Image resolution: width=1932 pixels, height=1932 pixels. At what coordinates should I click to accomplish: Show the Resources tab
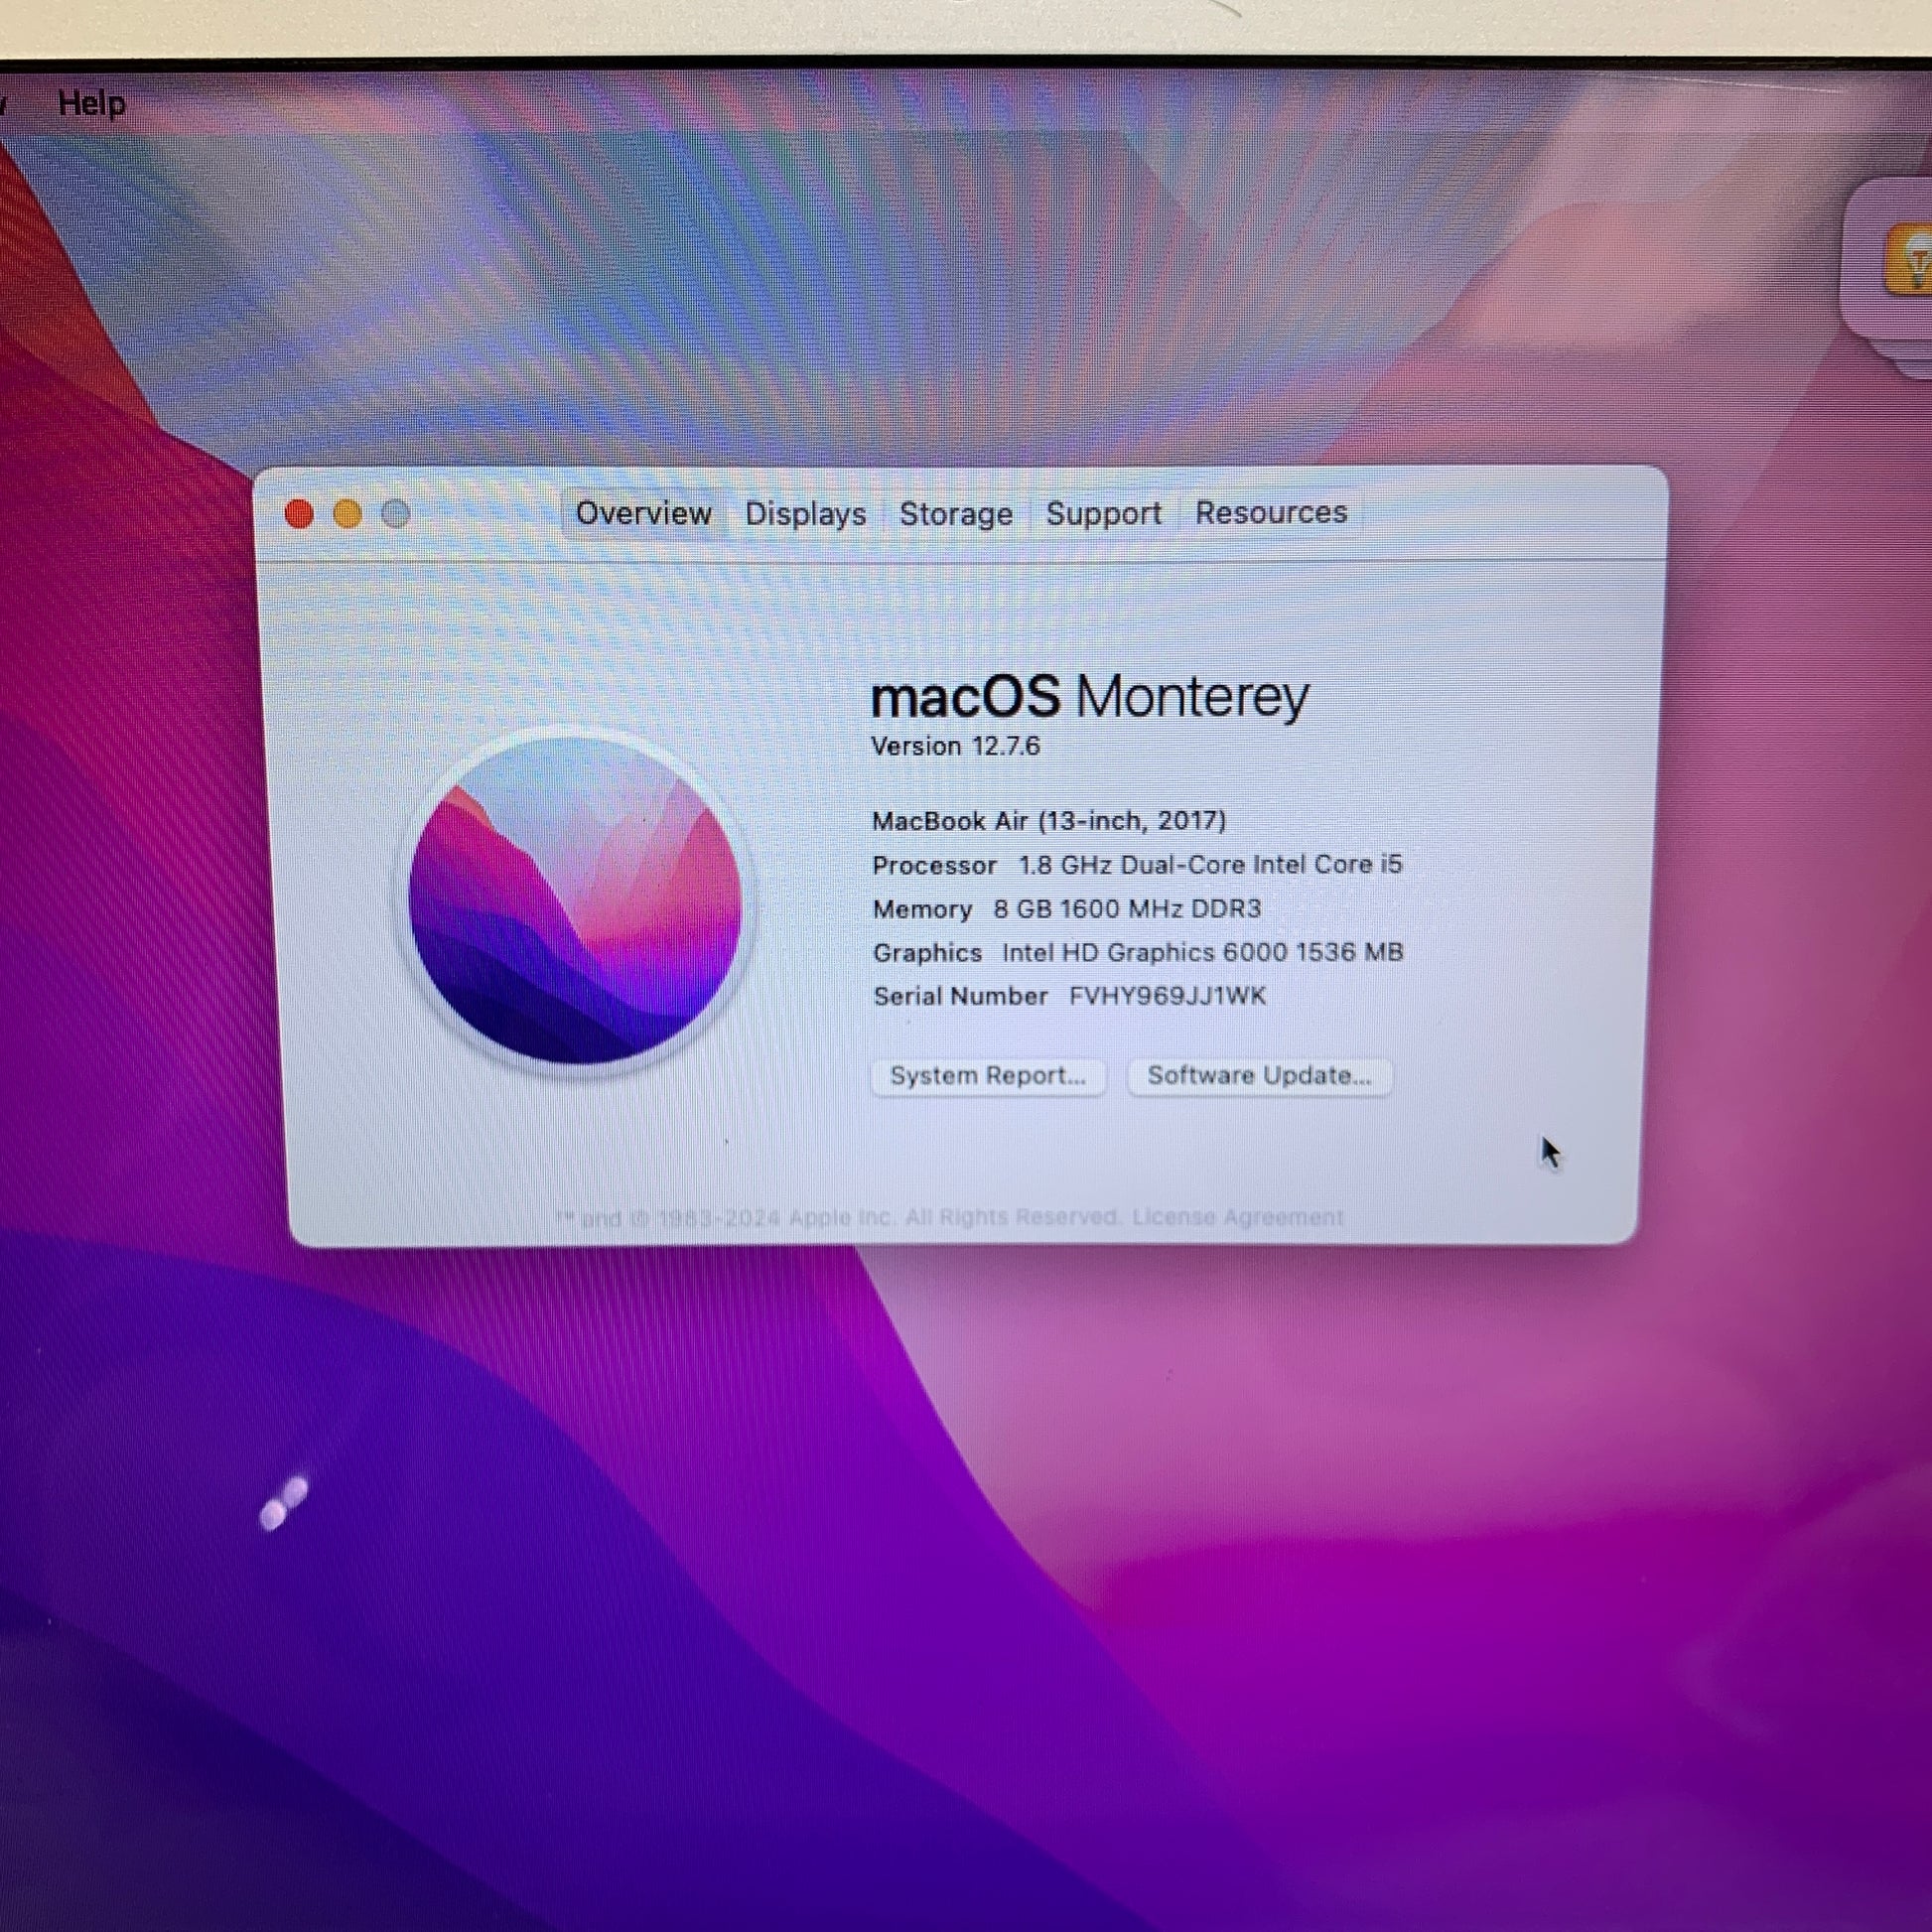pyautogui.click(x=1270, y=513)
